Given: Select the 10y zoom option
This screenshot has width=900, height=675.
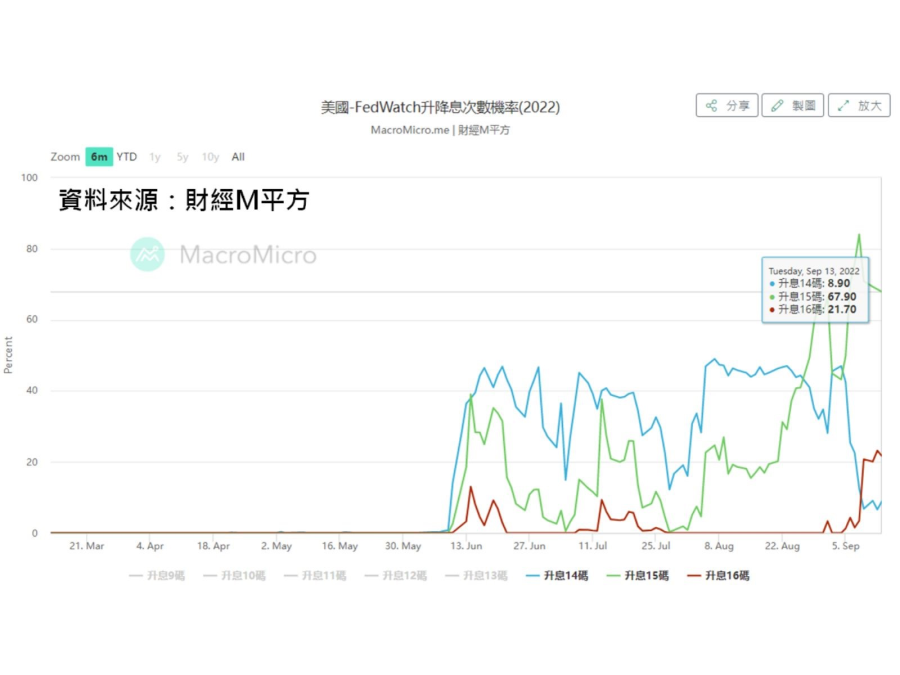Looking at the screenshot, I should [x=210, y=157].
